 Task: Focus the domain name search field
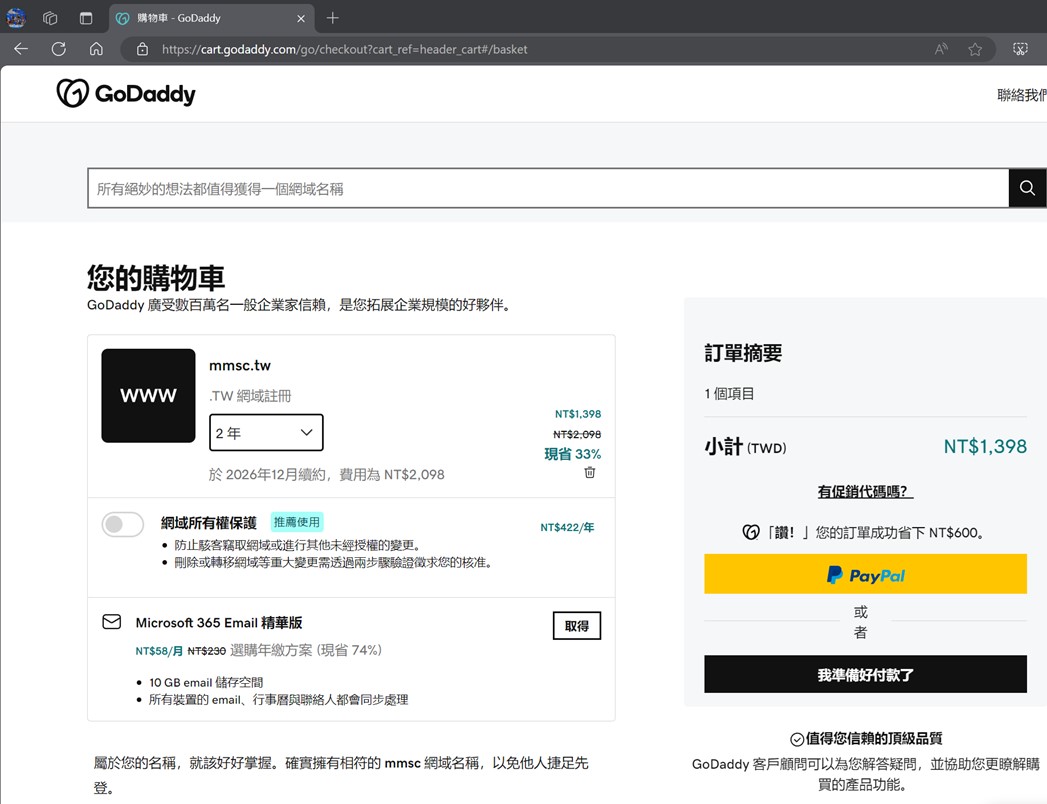click(x=548, y=188)
